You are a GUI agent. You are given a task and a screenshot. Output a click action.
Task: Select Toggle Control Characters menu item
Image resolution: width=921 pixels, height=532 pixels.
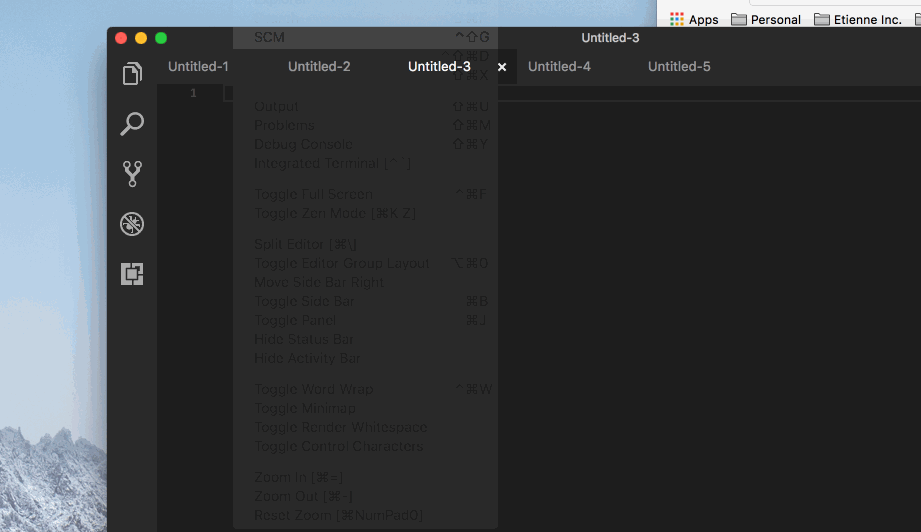[x=365, y=446]
